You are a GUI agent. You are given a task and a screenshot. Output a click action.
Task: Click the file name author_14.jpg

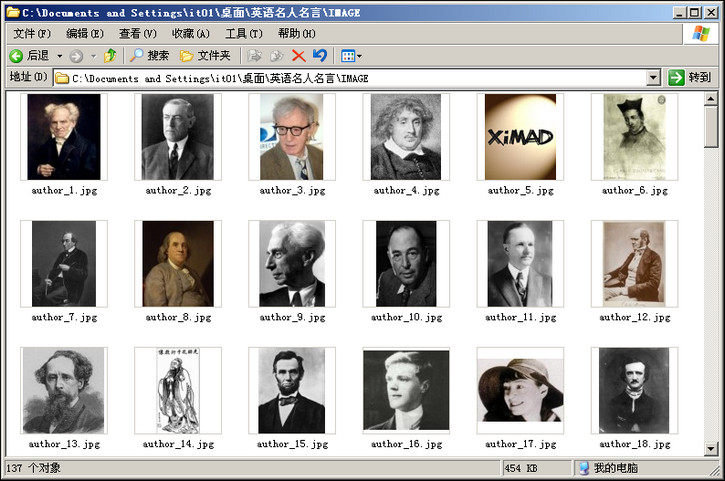point(178,444)
